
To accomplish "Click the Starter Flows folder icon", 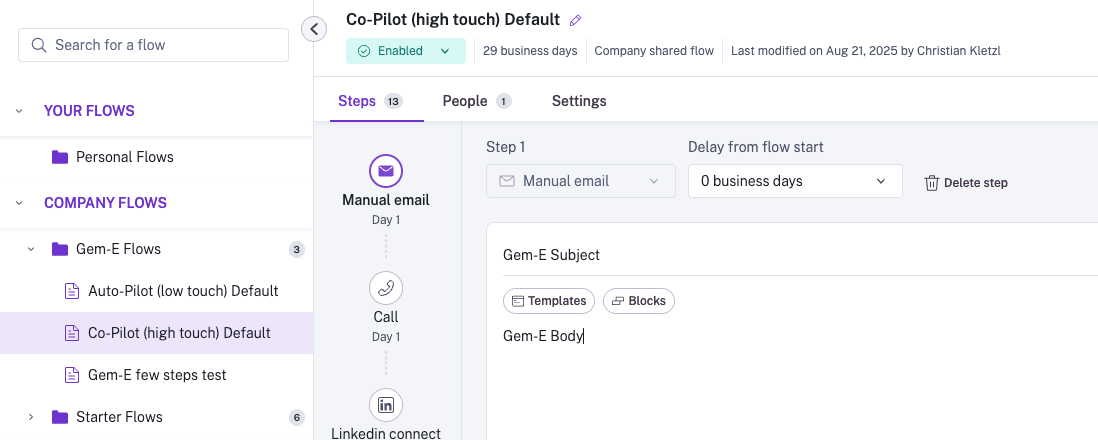I will (60, 417).
